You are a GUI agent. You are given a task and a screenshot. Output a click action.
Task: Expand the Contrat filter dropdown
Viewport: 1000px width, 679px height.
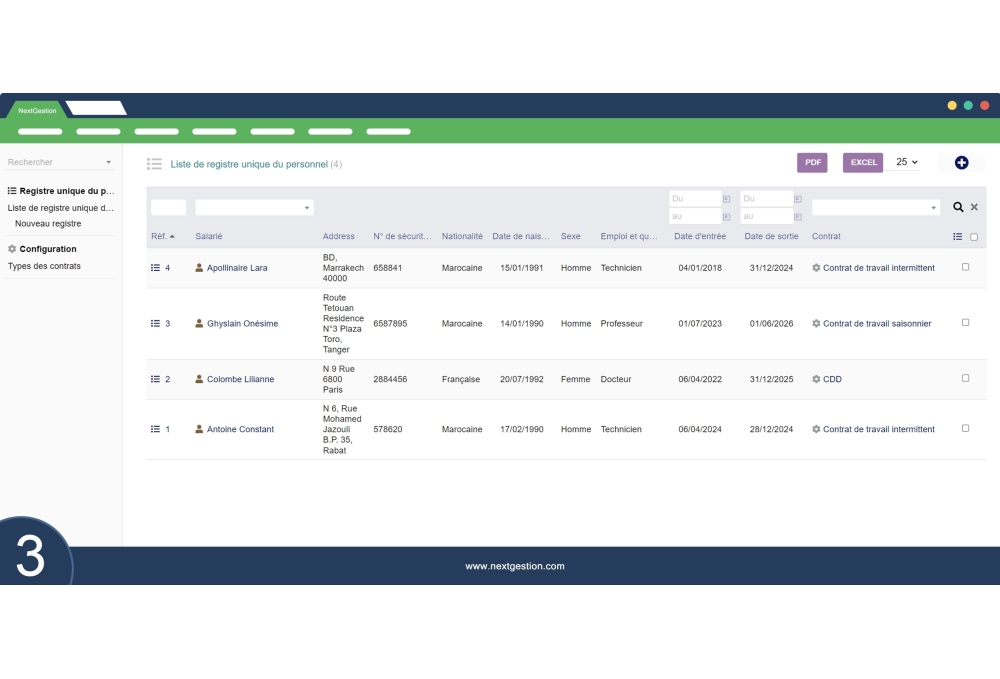coord(876,207)
